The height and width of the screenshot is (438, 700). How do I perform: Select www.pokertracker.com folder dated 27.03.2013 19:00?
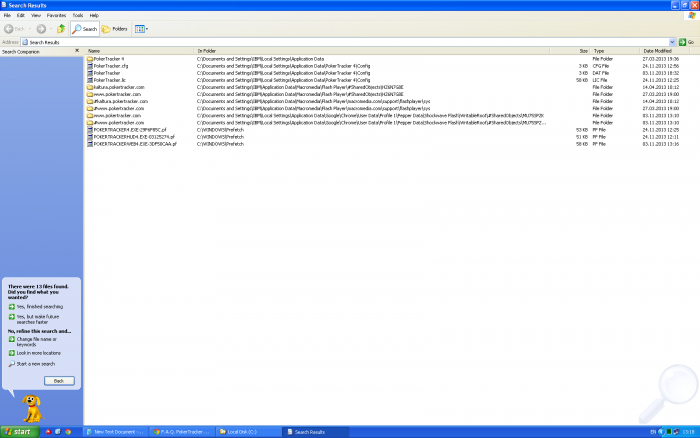117,94
